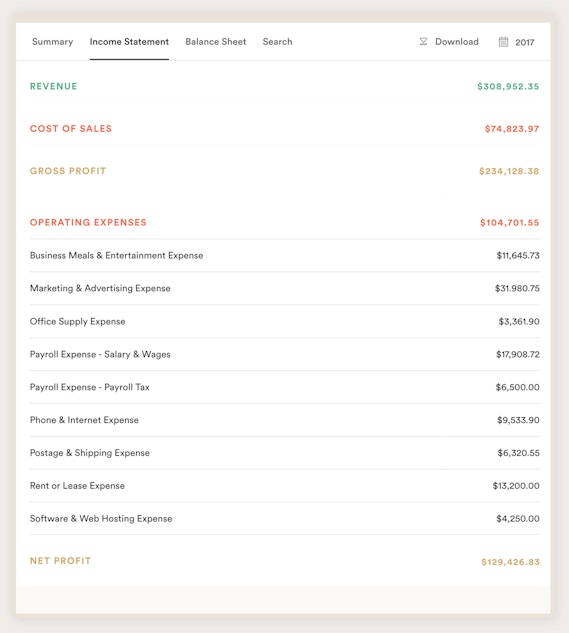Collapse the Operating Expenses section
569x633 pixels.
(284, 222)
